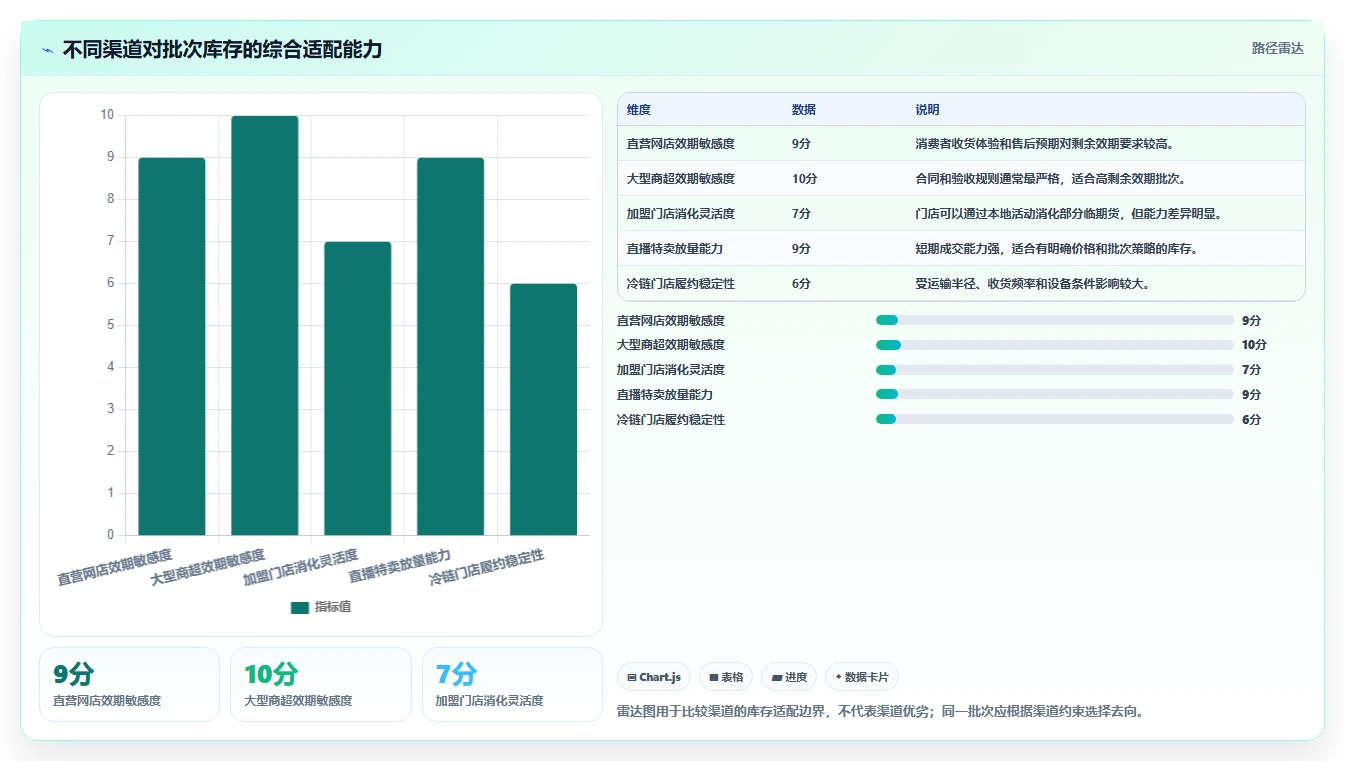Click the description starting 短期成交能力强
This screenshot has height=761, width=1345.
tap(1056, 248)
